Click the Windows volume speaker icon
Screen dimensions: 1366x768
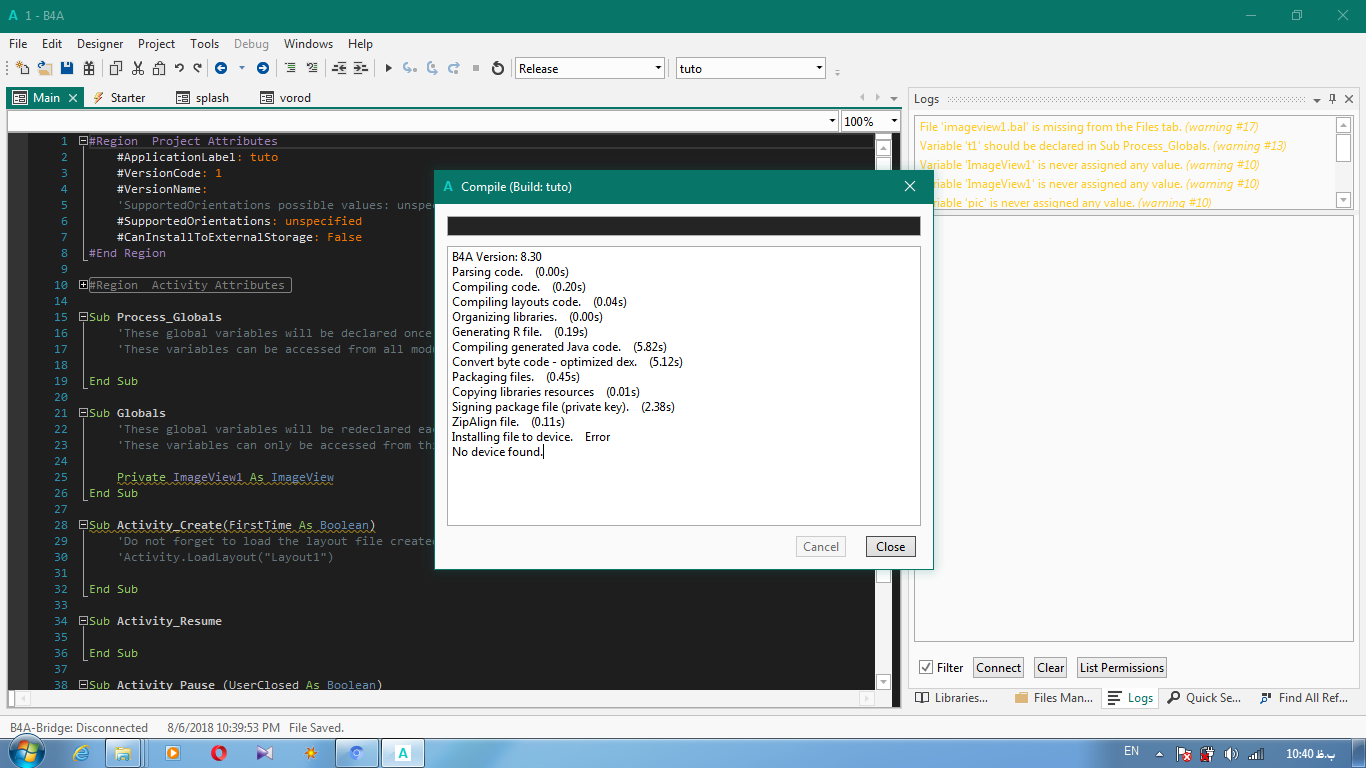(1231, 753)
